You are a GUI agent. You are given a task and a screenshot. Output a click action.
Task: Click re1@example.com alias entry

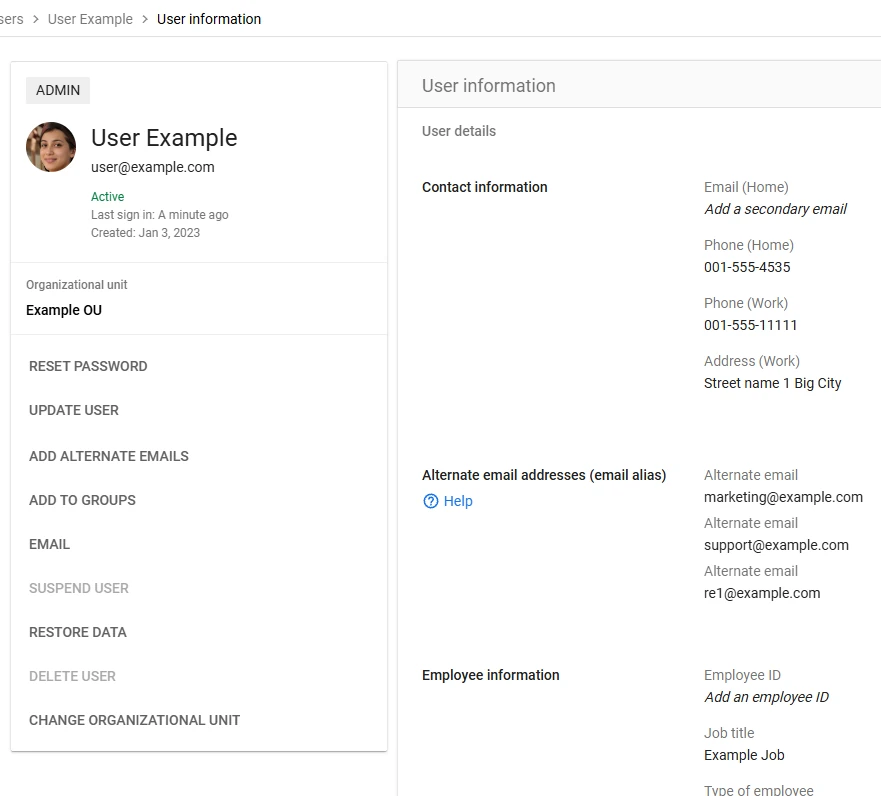[x=762, y=593]
